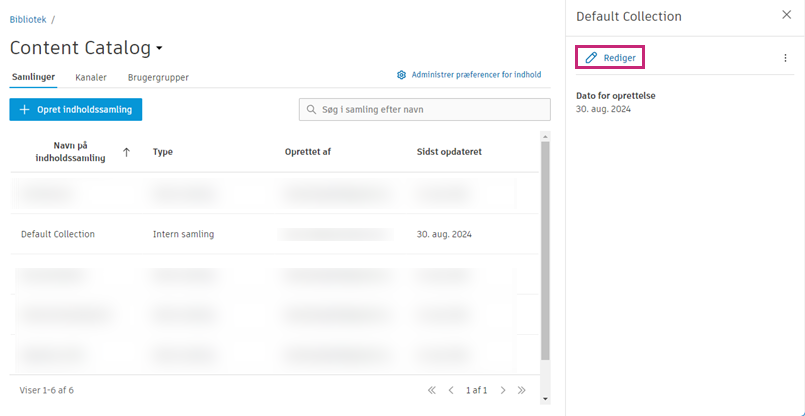Select the Samlinger tab
This screenshot has width=805, height=416.
coord(33,77)
